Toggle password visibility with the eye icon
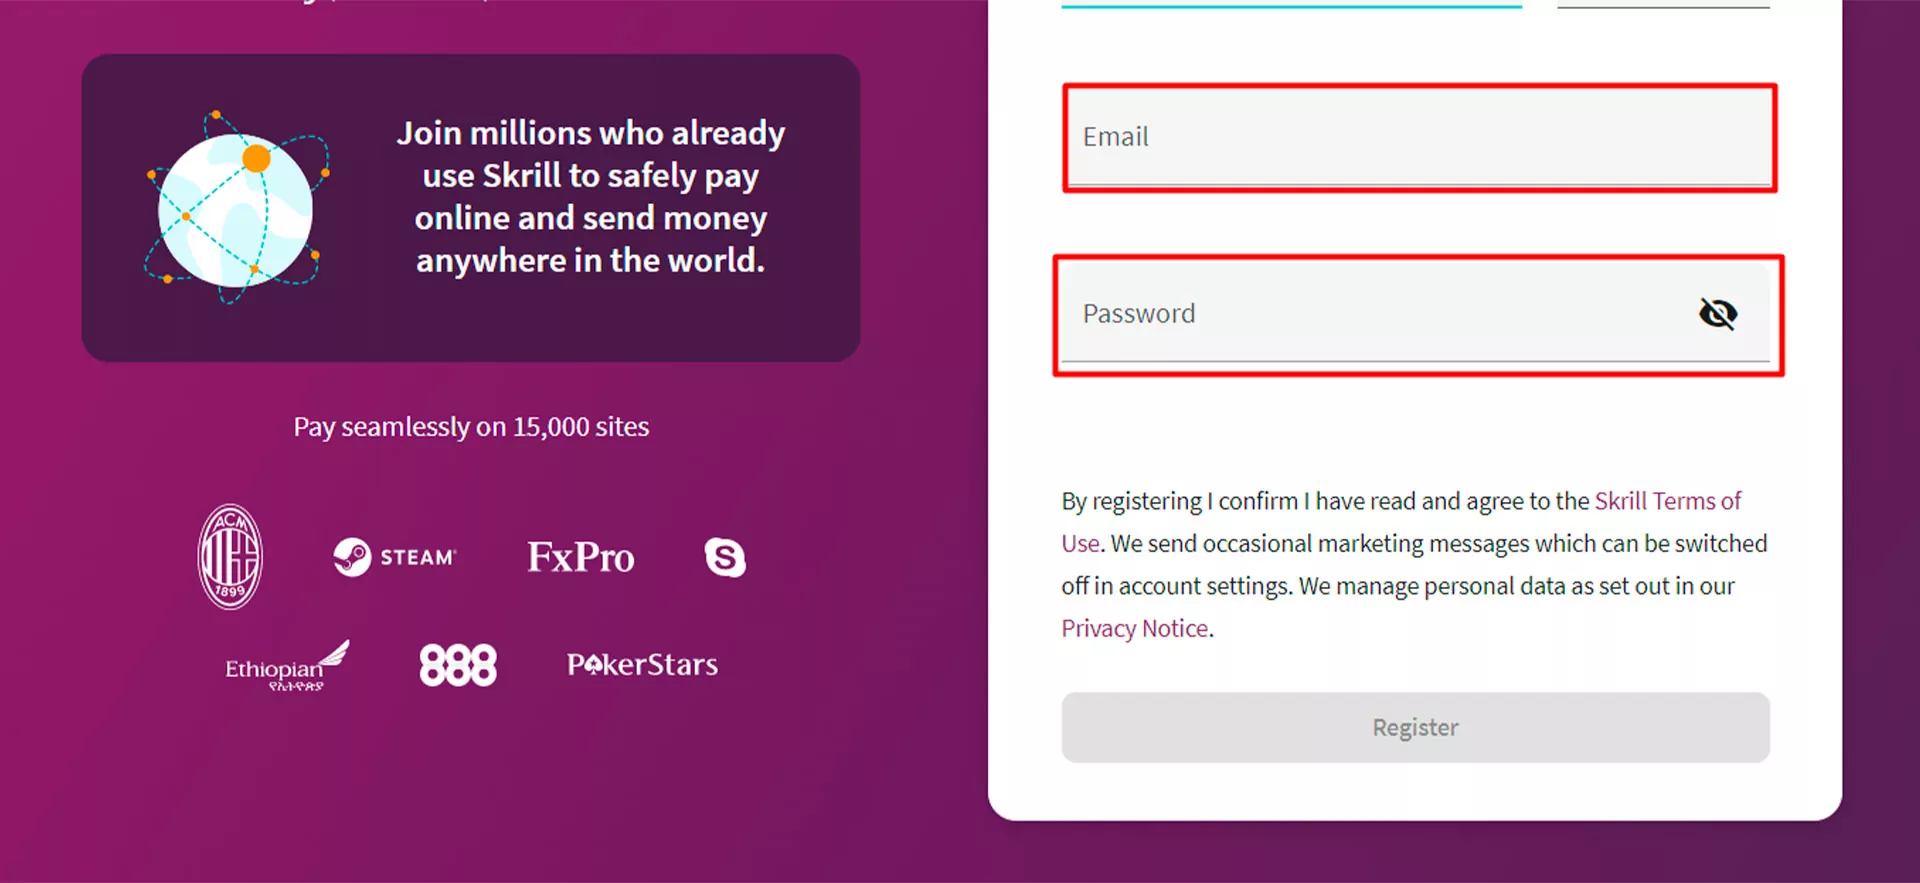 pos(1718,314)
